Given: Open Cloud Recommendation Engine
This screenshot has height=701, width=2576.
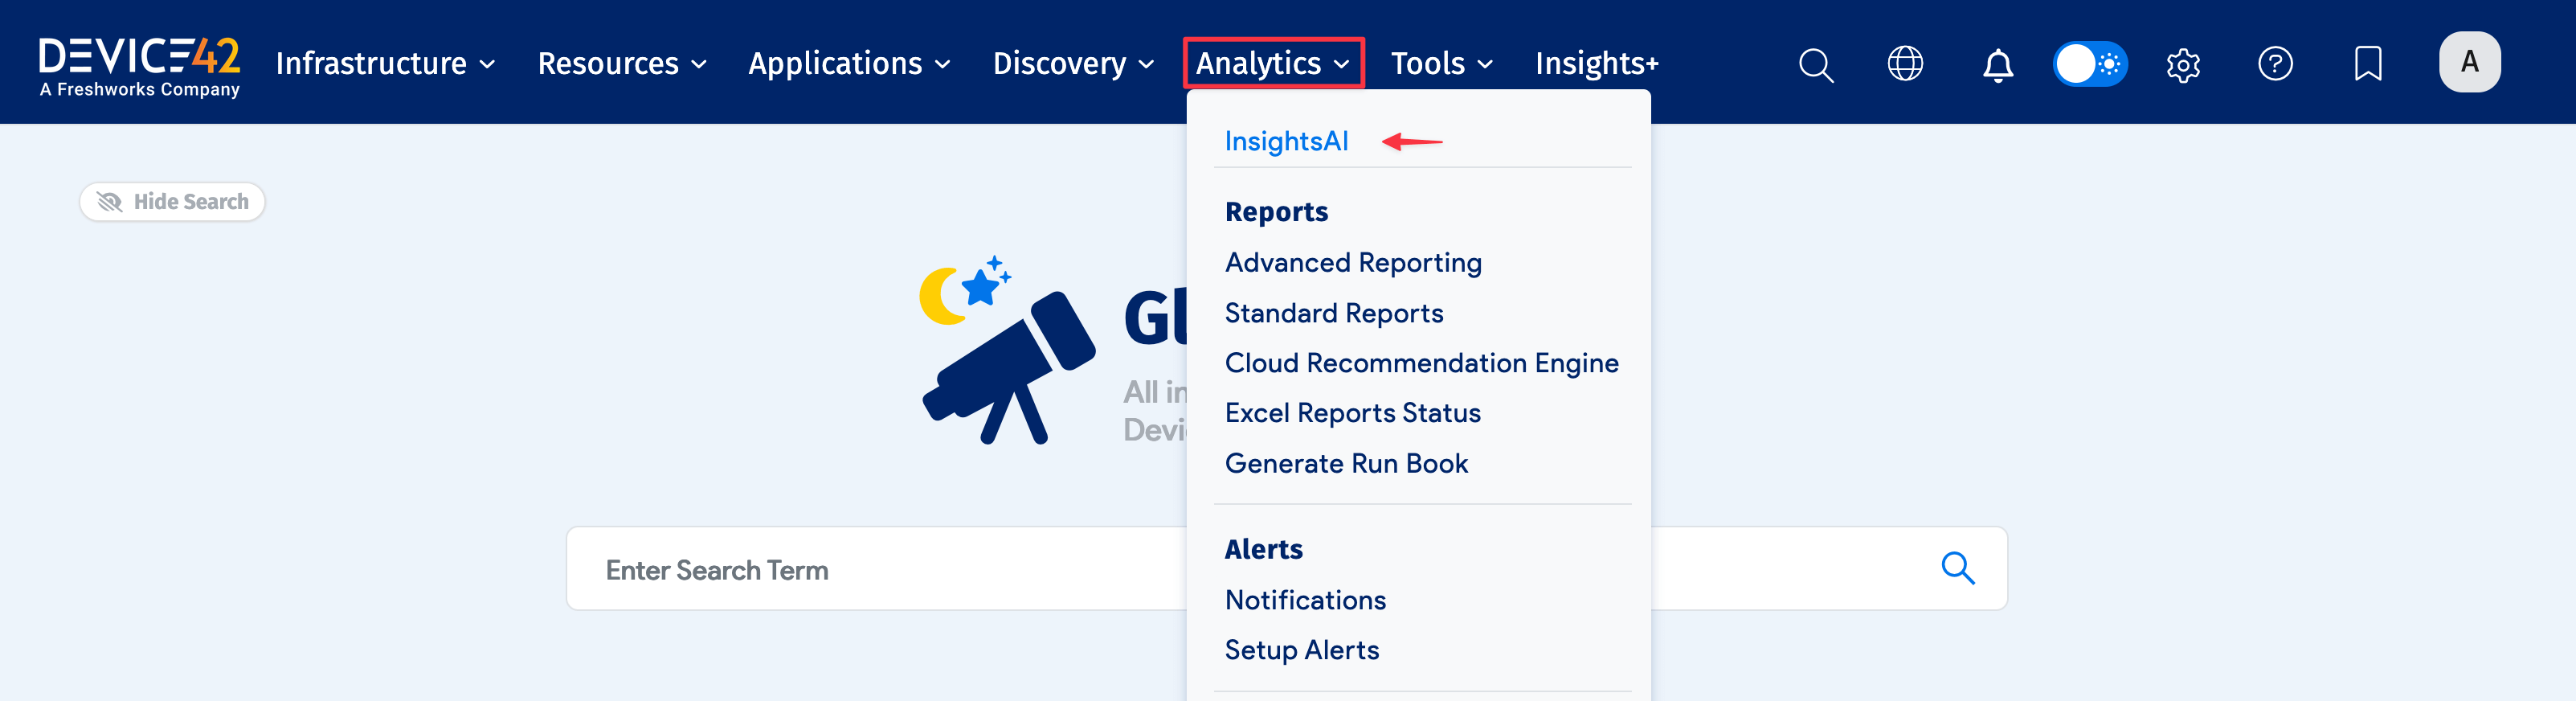Looking at the screenshot, I should pyautogui.click(x=1421, y=363).
